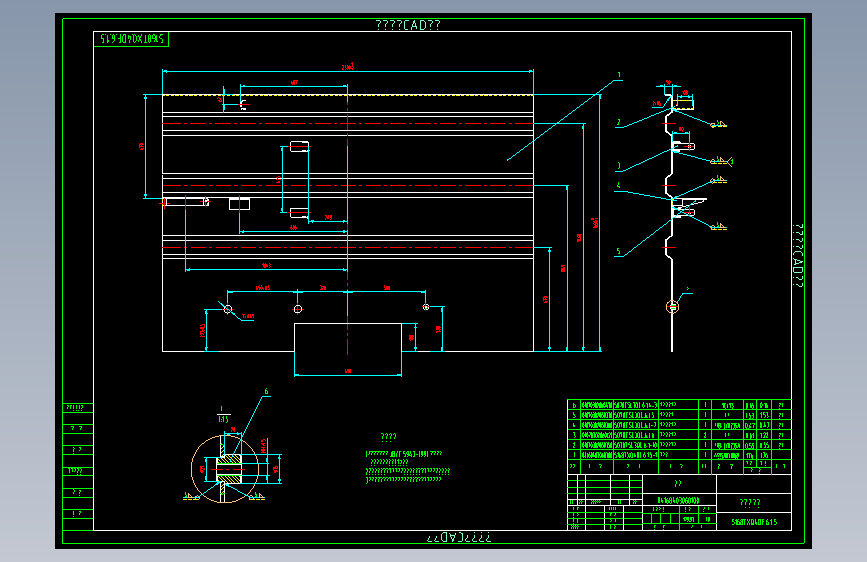The image size is (867, 562).
Task: Click the "?????" cell above the drawing number
Action: [750, 502]
